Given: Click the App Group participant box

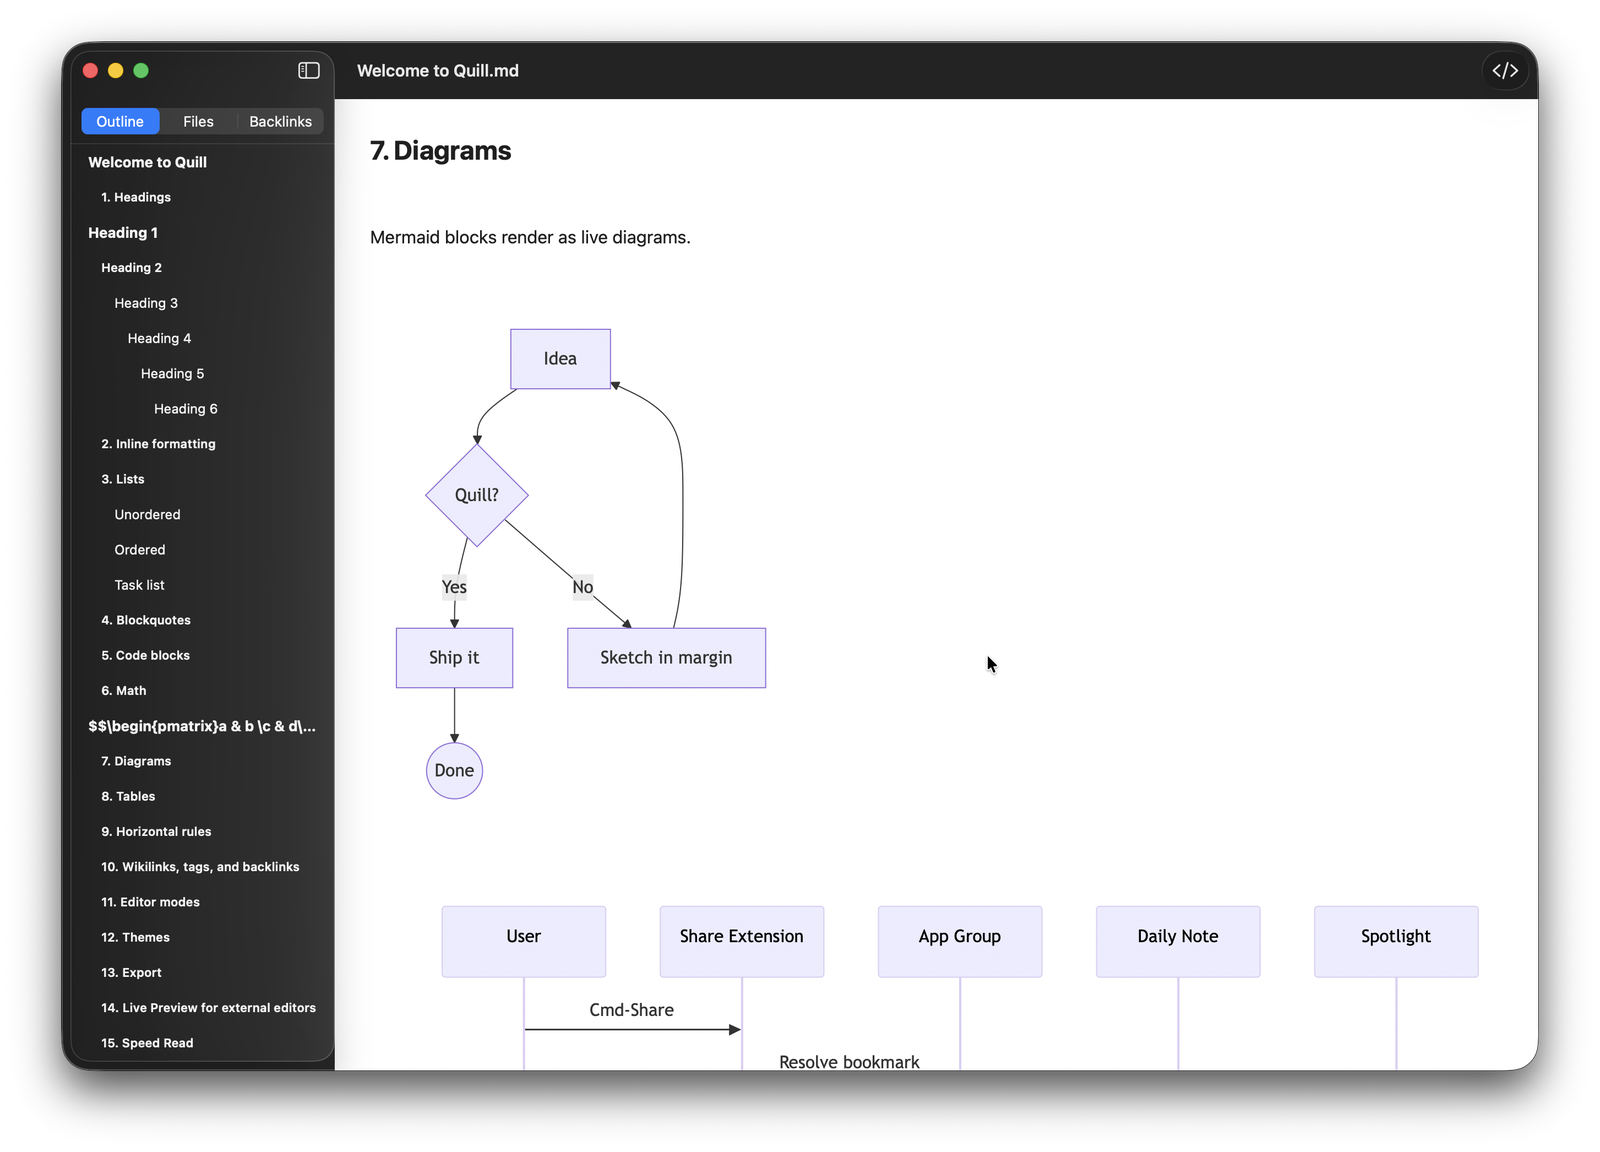Looking at the screenshot, I should pyautogui.click(x=960, y=941).
